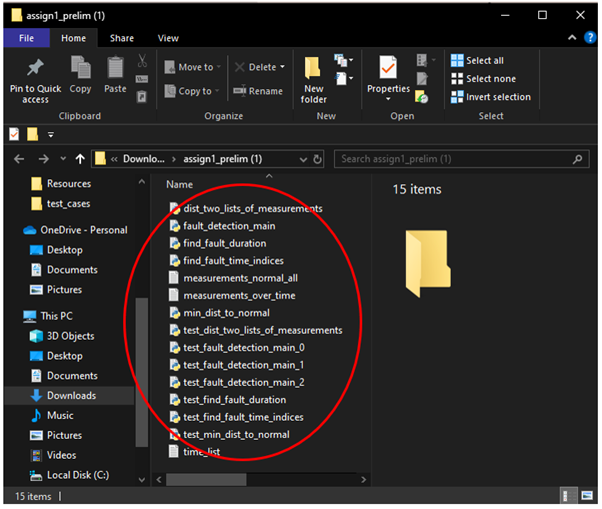Select Resources in the navigation pane
The height and width of the screenshot is (509, 602).
tap(61, 183)
